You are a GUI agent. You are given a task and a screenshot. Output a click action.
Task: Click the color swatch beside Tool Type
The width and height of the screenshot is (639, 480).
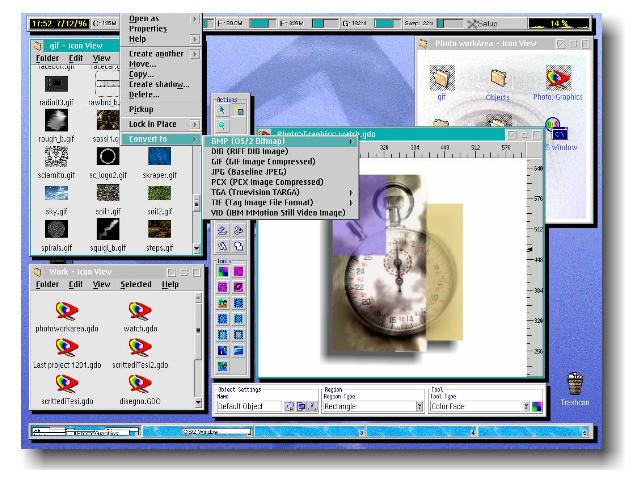[x=537, y=407]
